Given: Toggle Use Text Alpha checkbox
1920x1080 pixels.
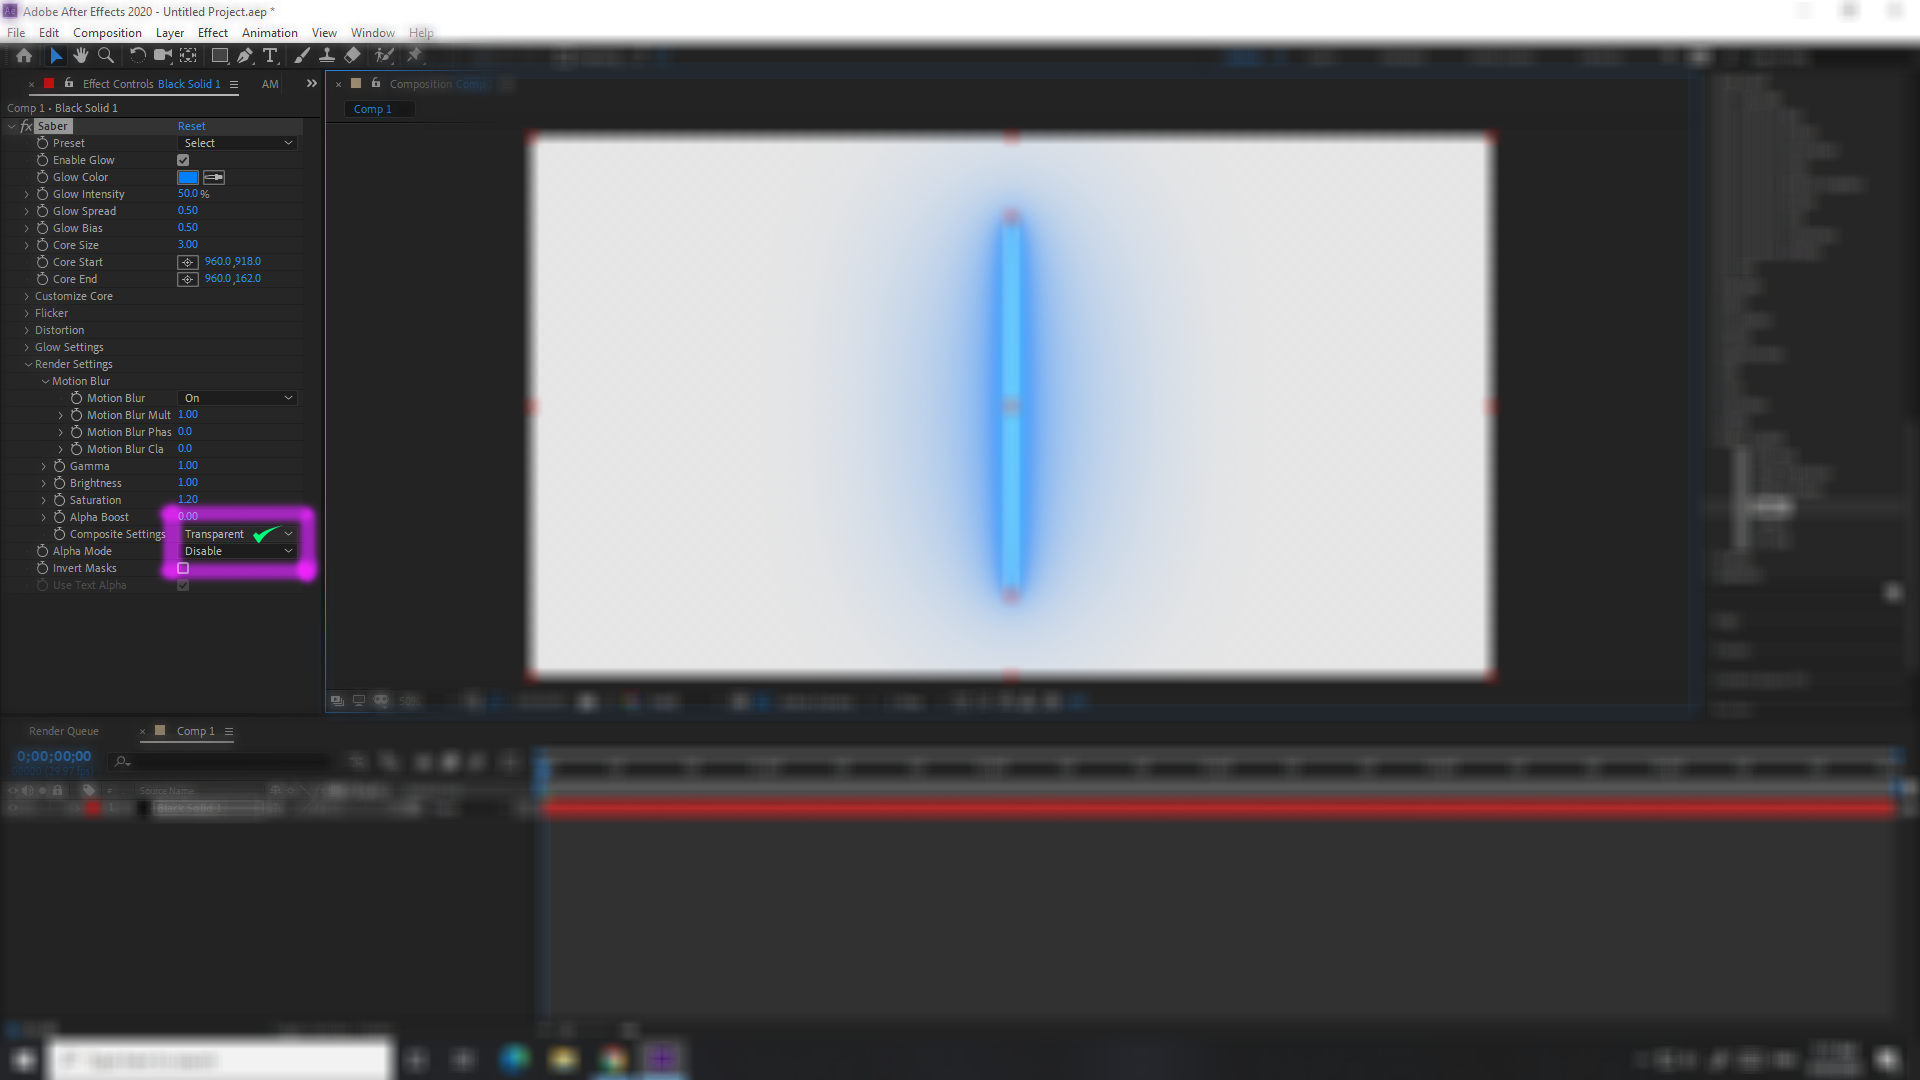Looking at the screenshot, I should click(x=183, y=584).
